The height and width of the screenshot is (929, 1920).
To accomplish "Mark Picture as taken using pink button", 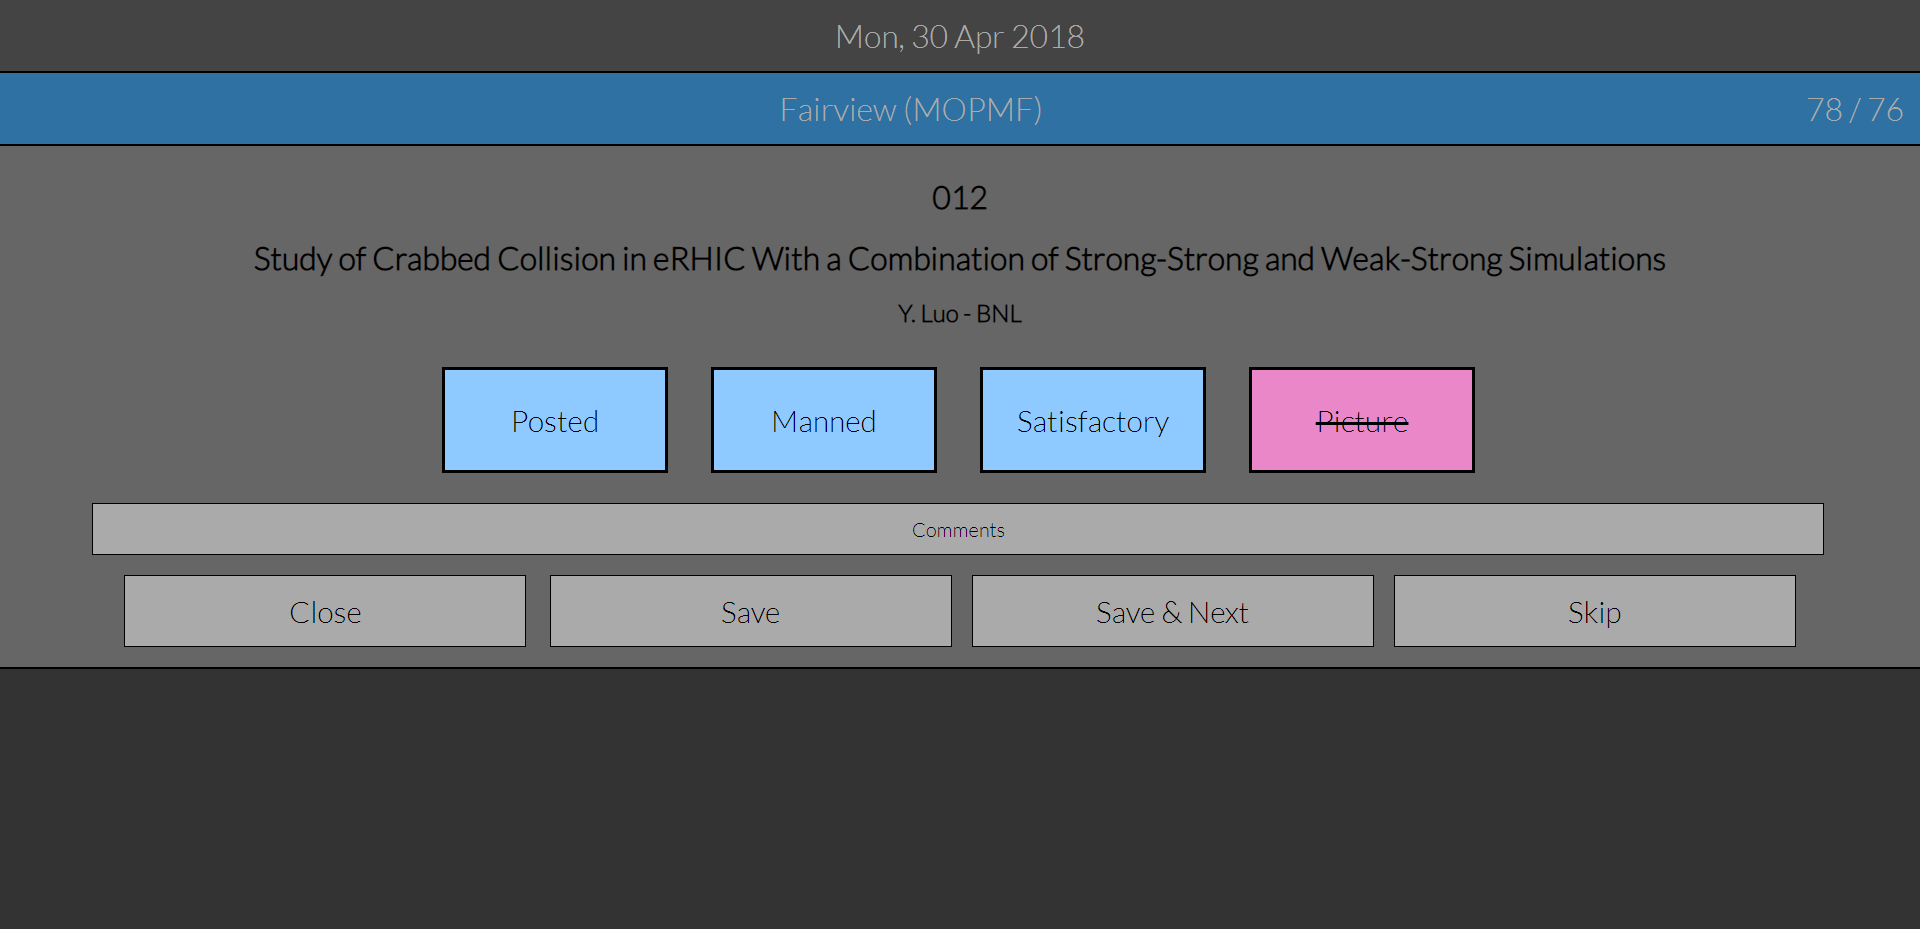I will click(x=1362, y=420).
